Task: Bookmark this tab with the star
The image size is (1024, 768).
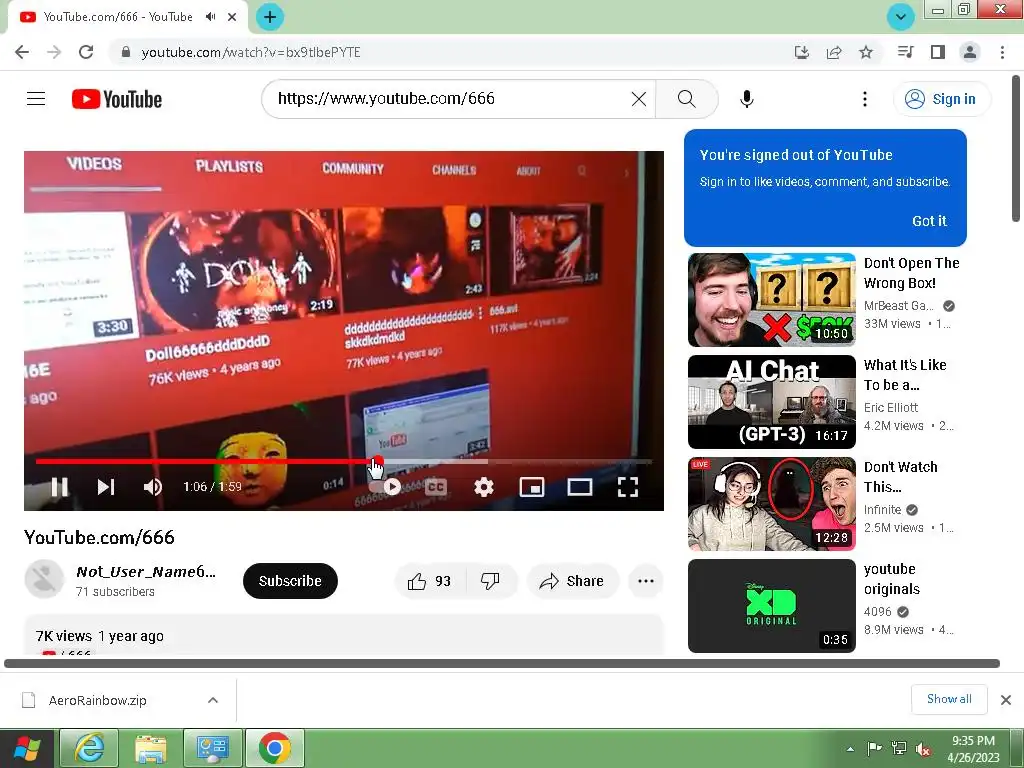Action: tap(866, 52)
